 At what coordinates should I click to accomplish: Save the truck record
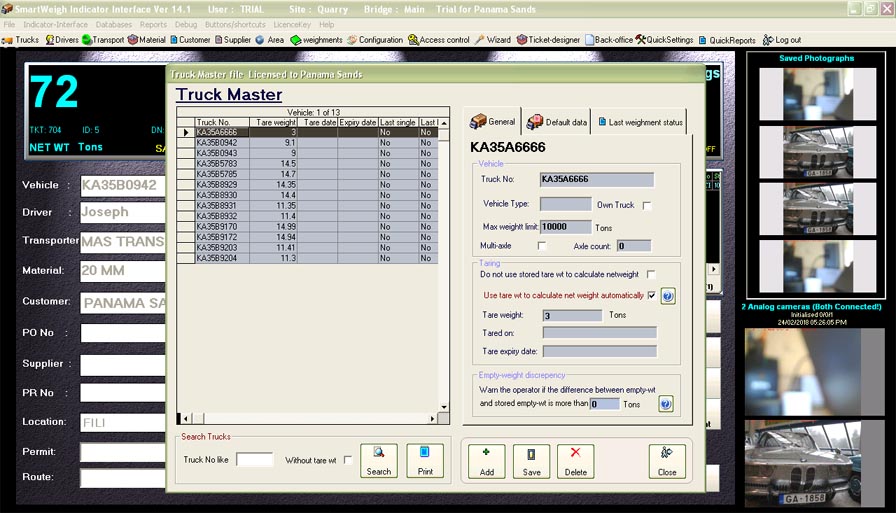point(531,461)
